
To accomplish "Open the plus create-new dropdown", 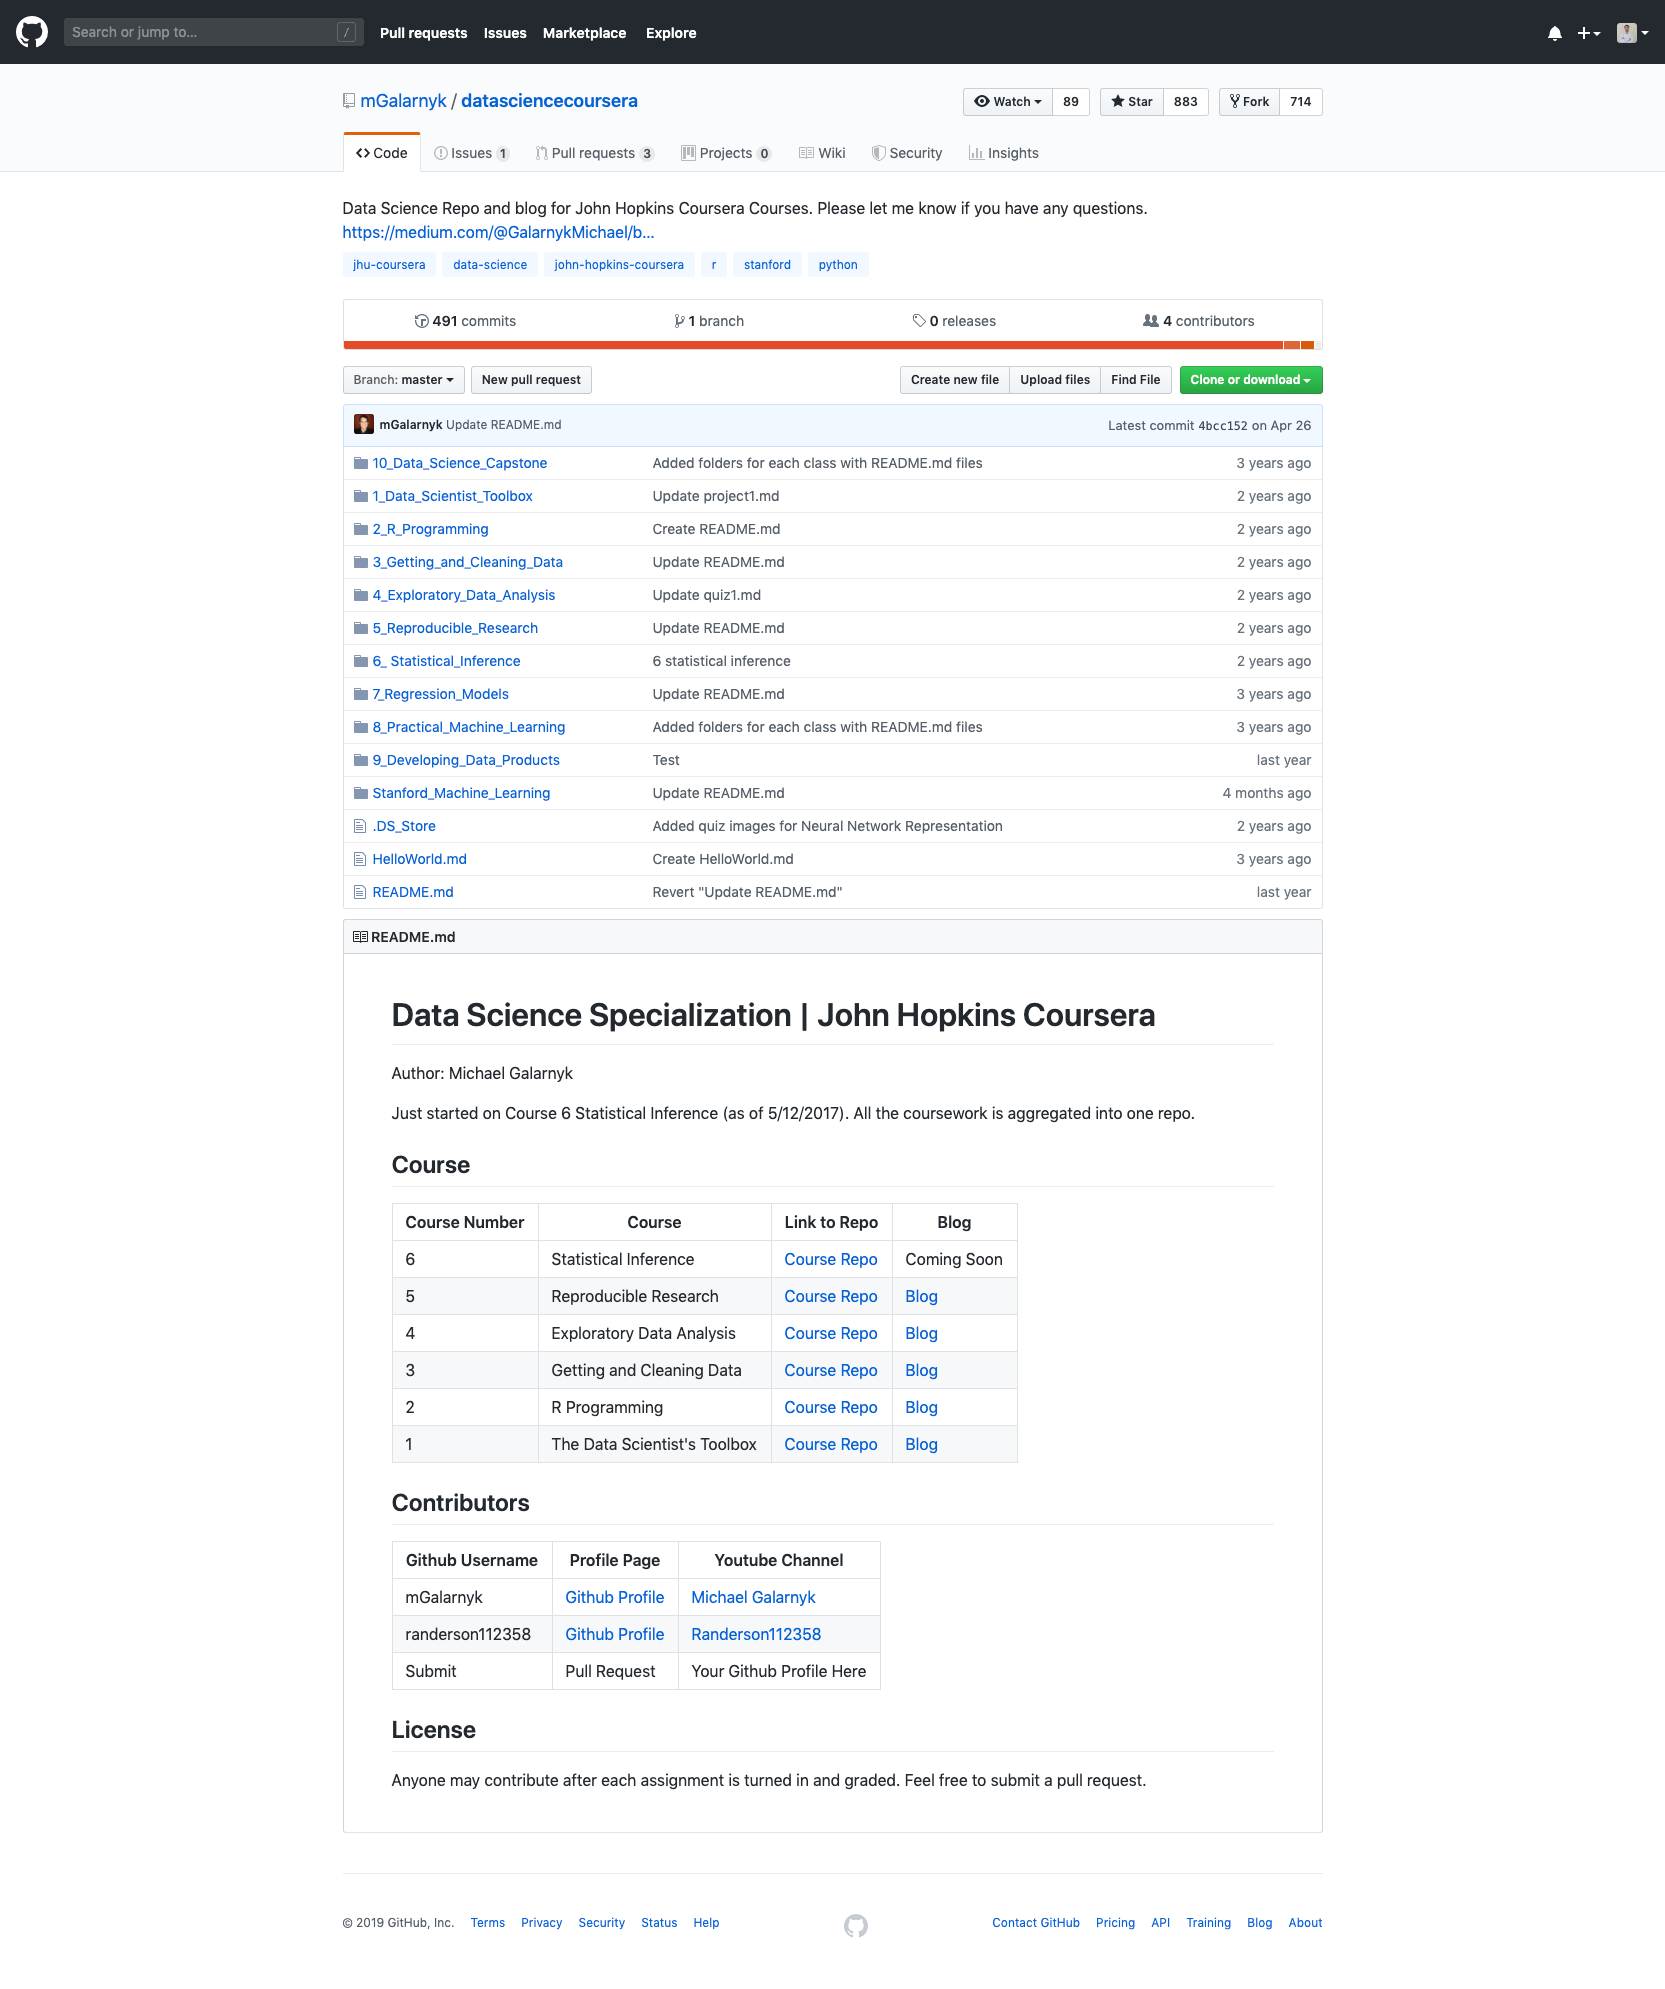I will click(x=1589, y=33).
